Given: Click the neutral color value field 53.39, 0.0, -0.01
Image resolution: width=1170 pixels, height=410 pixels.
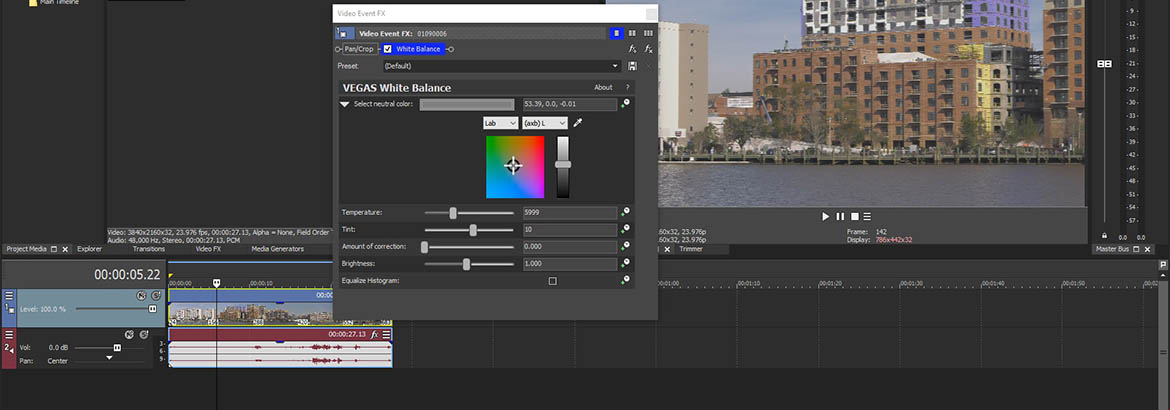Looking at the screenshot, I should [570, 105].
